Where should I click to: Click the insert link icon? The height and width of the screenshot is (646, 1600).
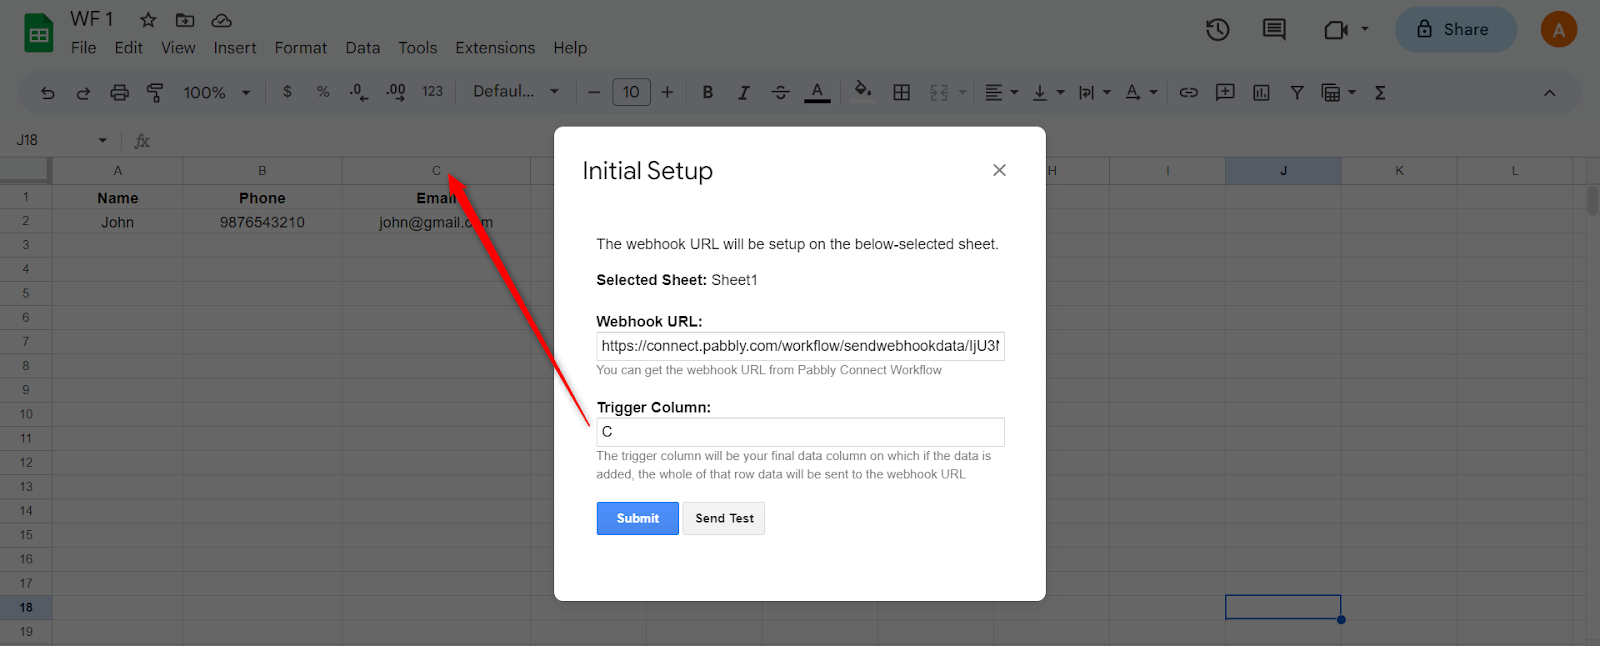point(1188,93)
